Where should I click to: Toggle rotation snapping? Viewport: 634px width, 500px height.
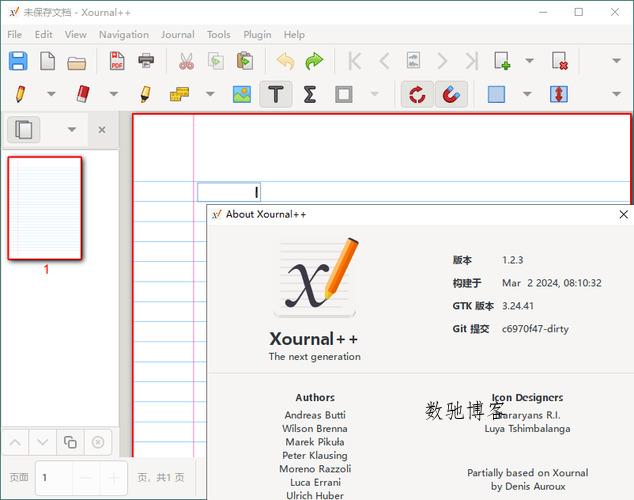point(417,94)
